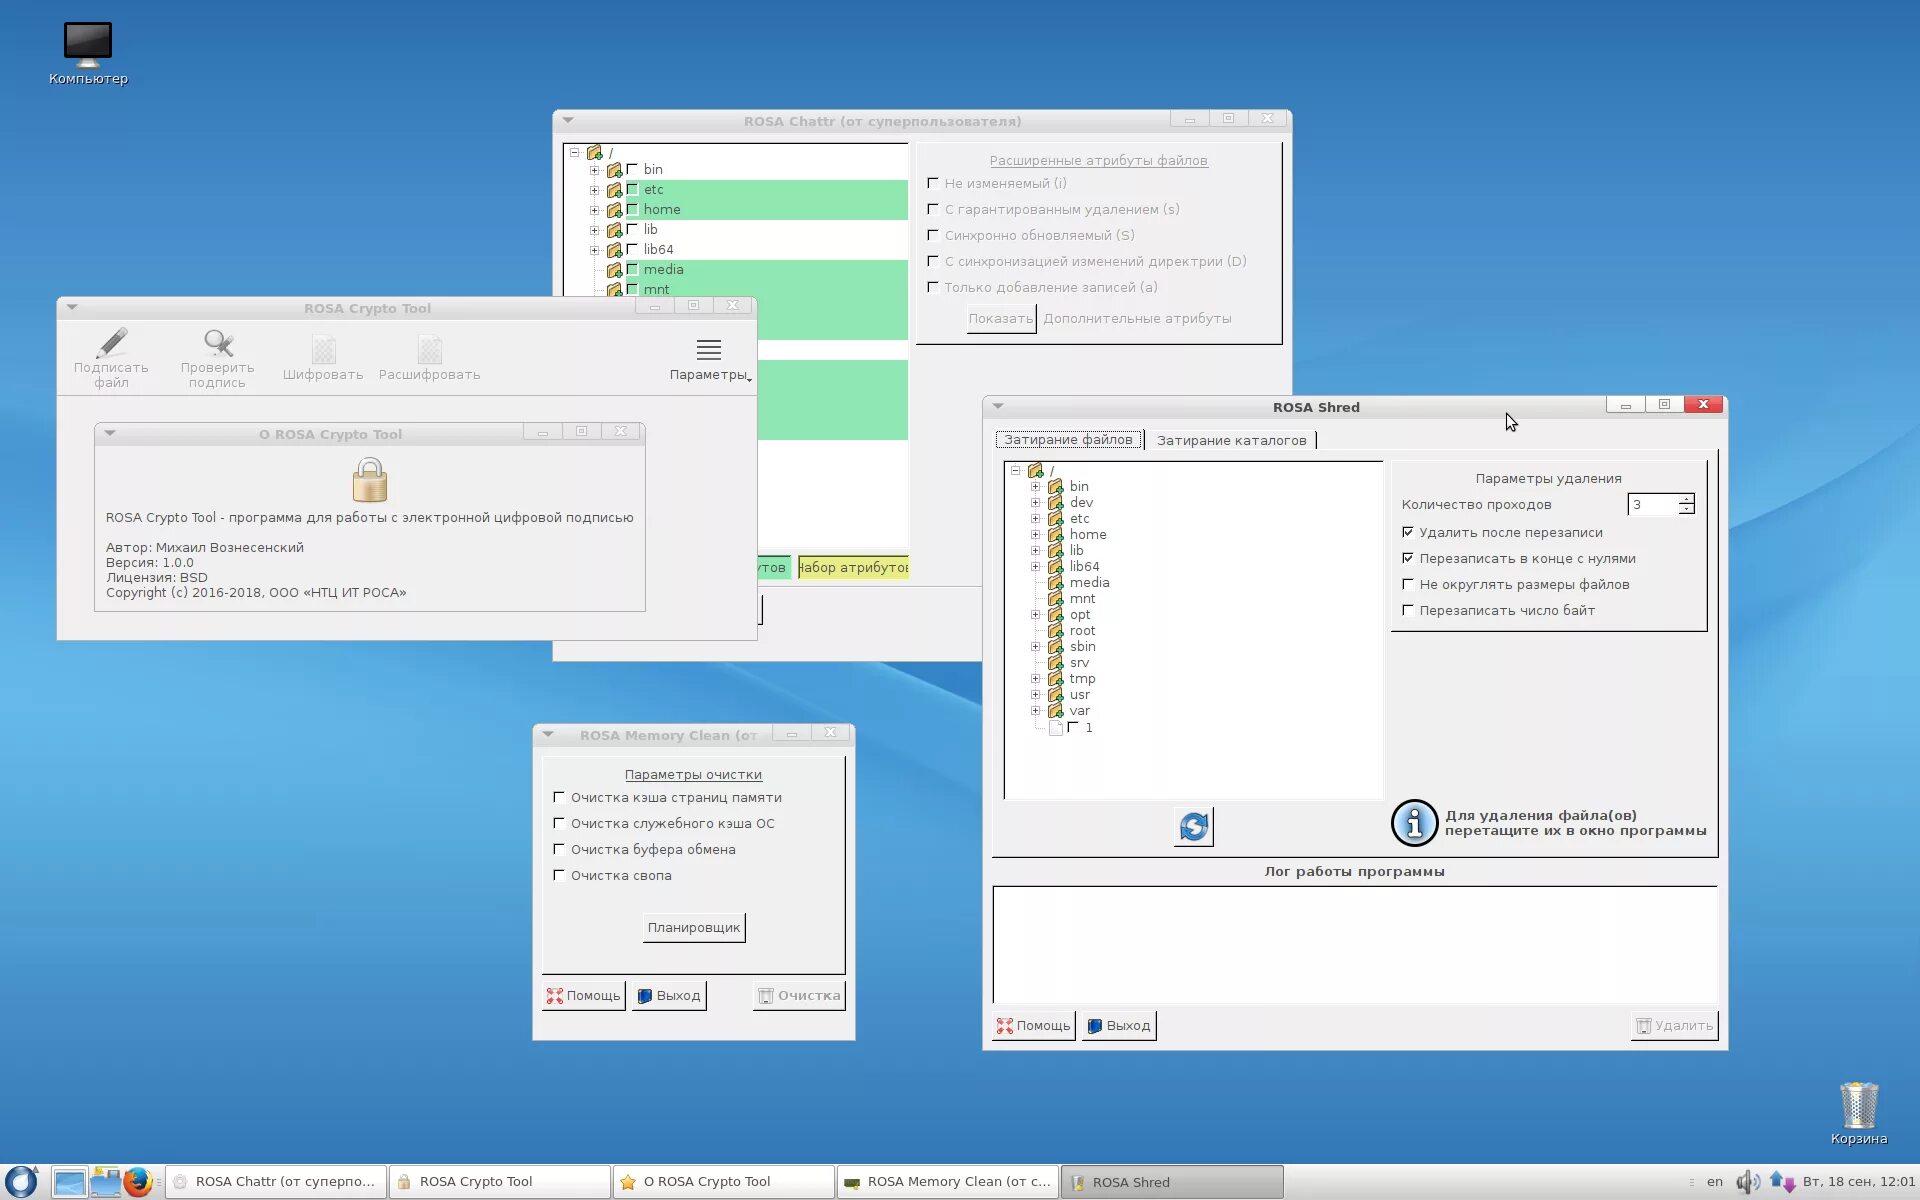Open the Computer desktop icon
The image size is (1920, 1200).
(88, 44)
